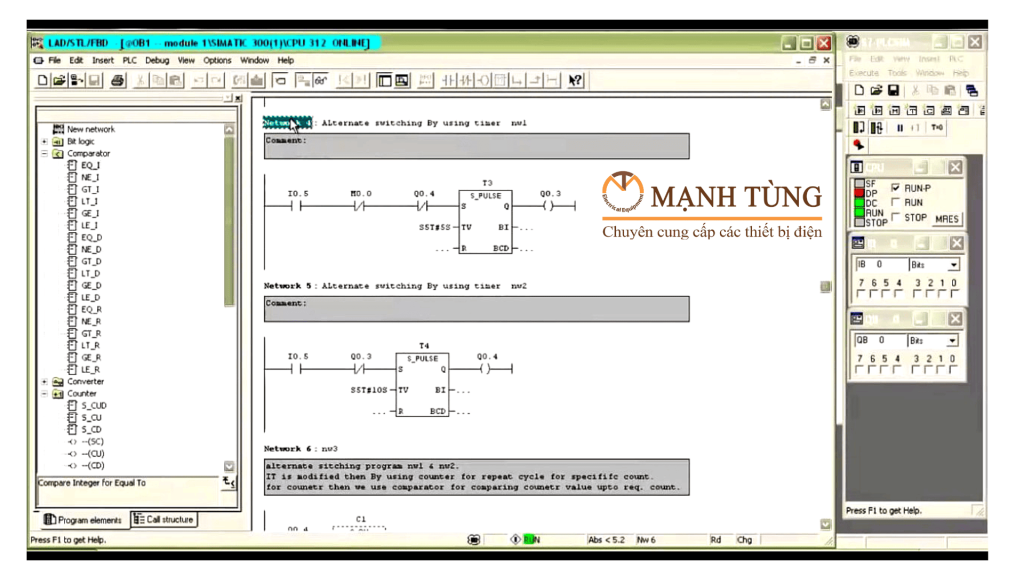Image resolution: width=1024 pixels, height=576 pixels.
Task: Switch to the Call structure tab
Action: [x=164, y=519]
